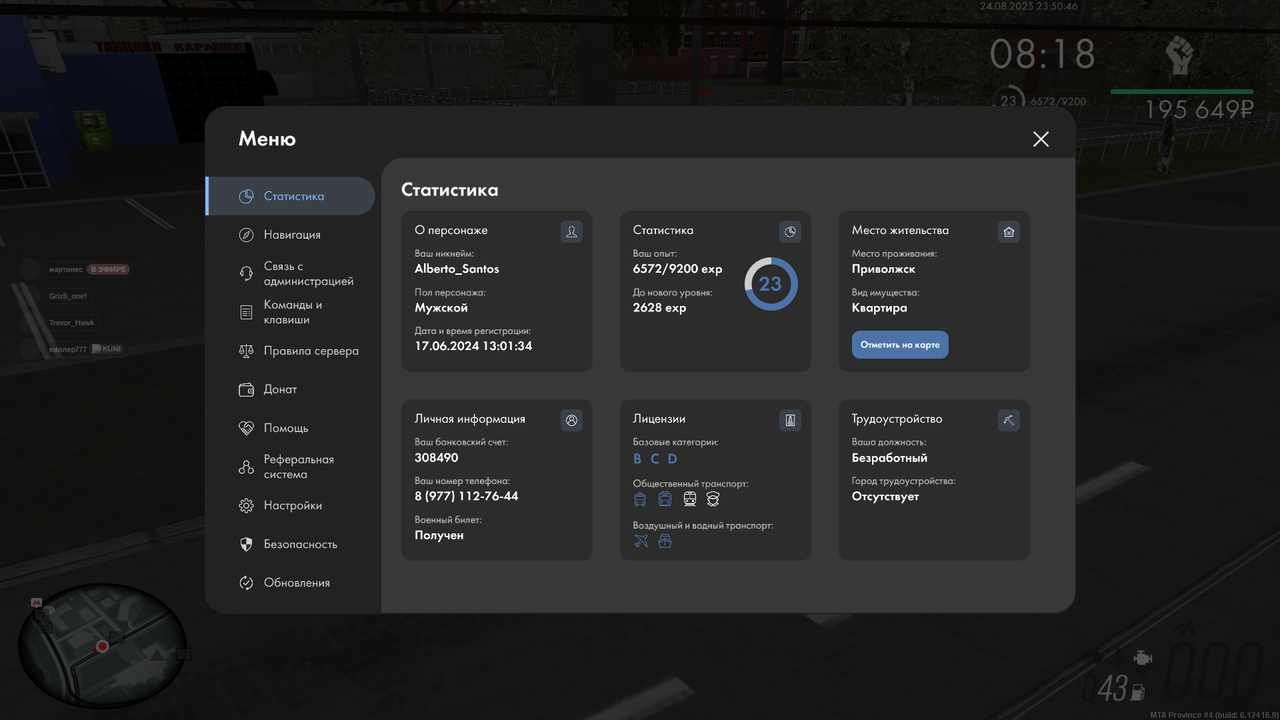
Task: Click the 08:18 game clock
Action: [x=1042, y=54]
